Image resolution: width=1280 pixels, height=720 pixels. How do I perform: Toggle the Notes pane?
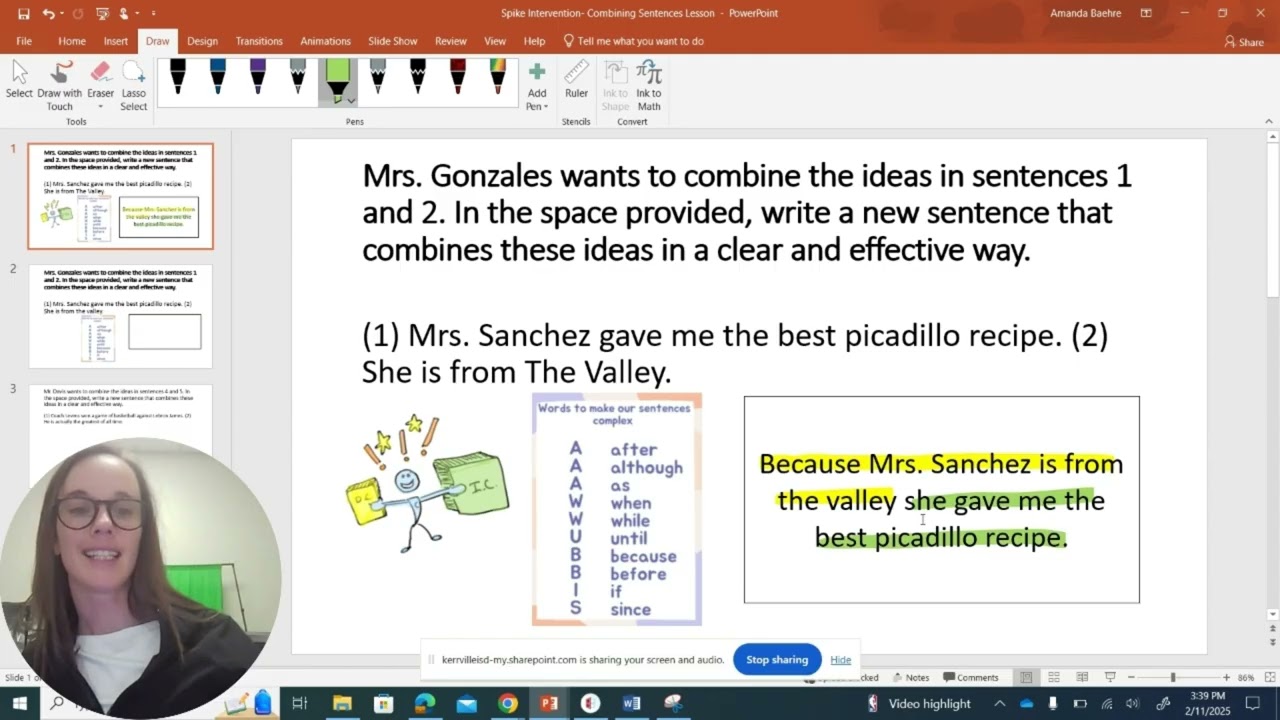click(x=911, y=677)
